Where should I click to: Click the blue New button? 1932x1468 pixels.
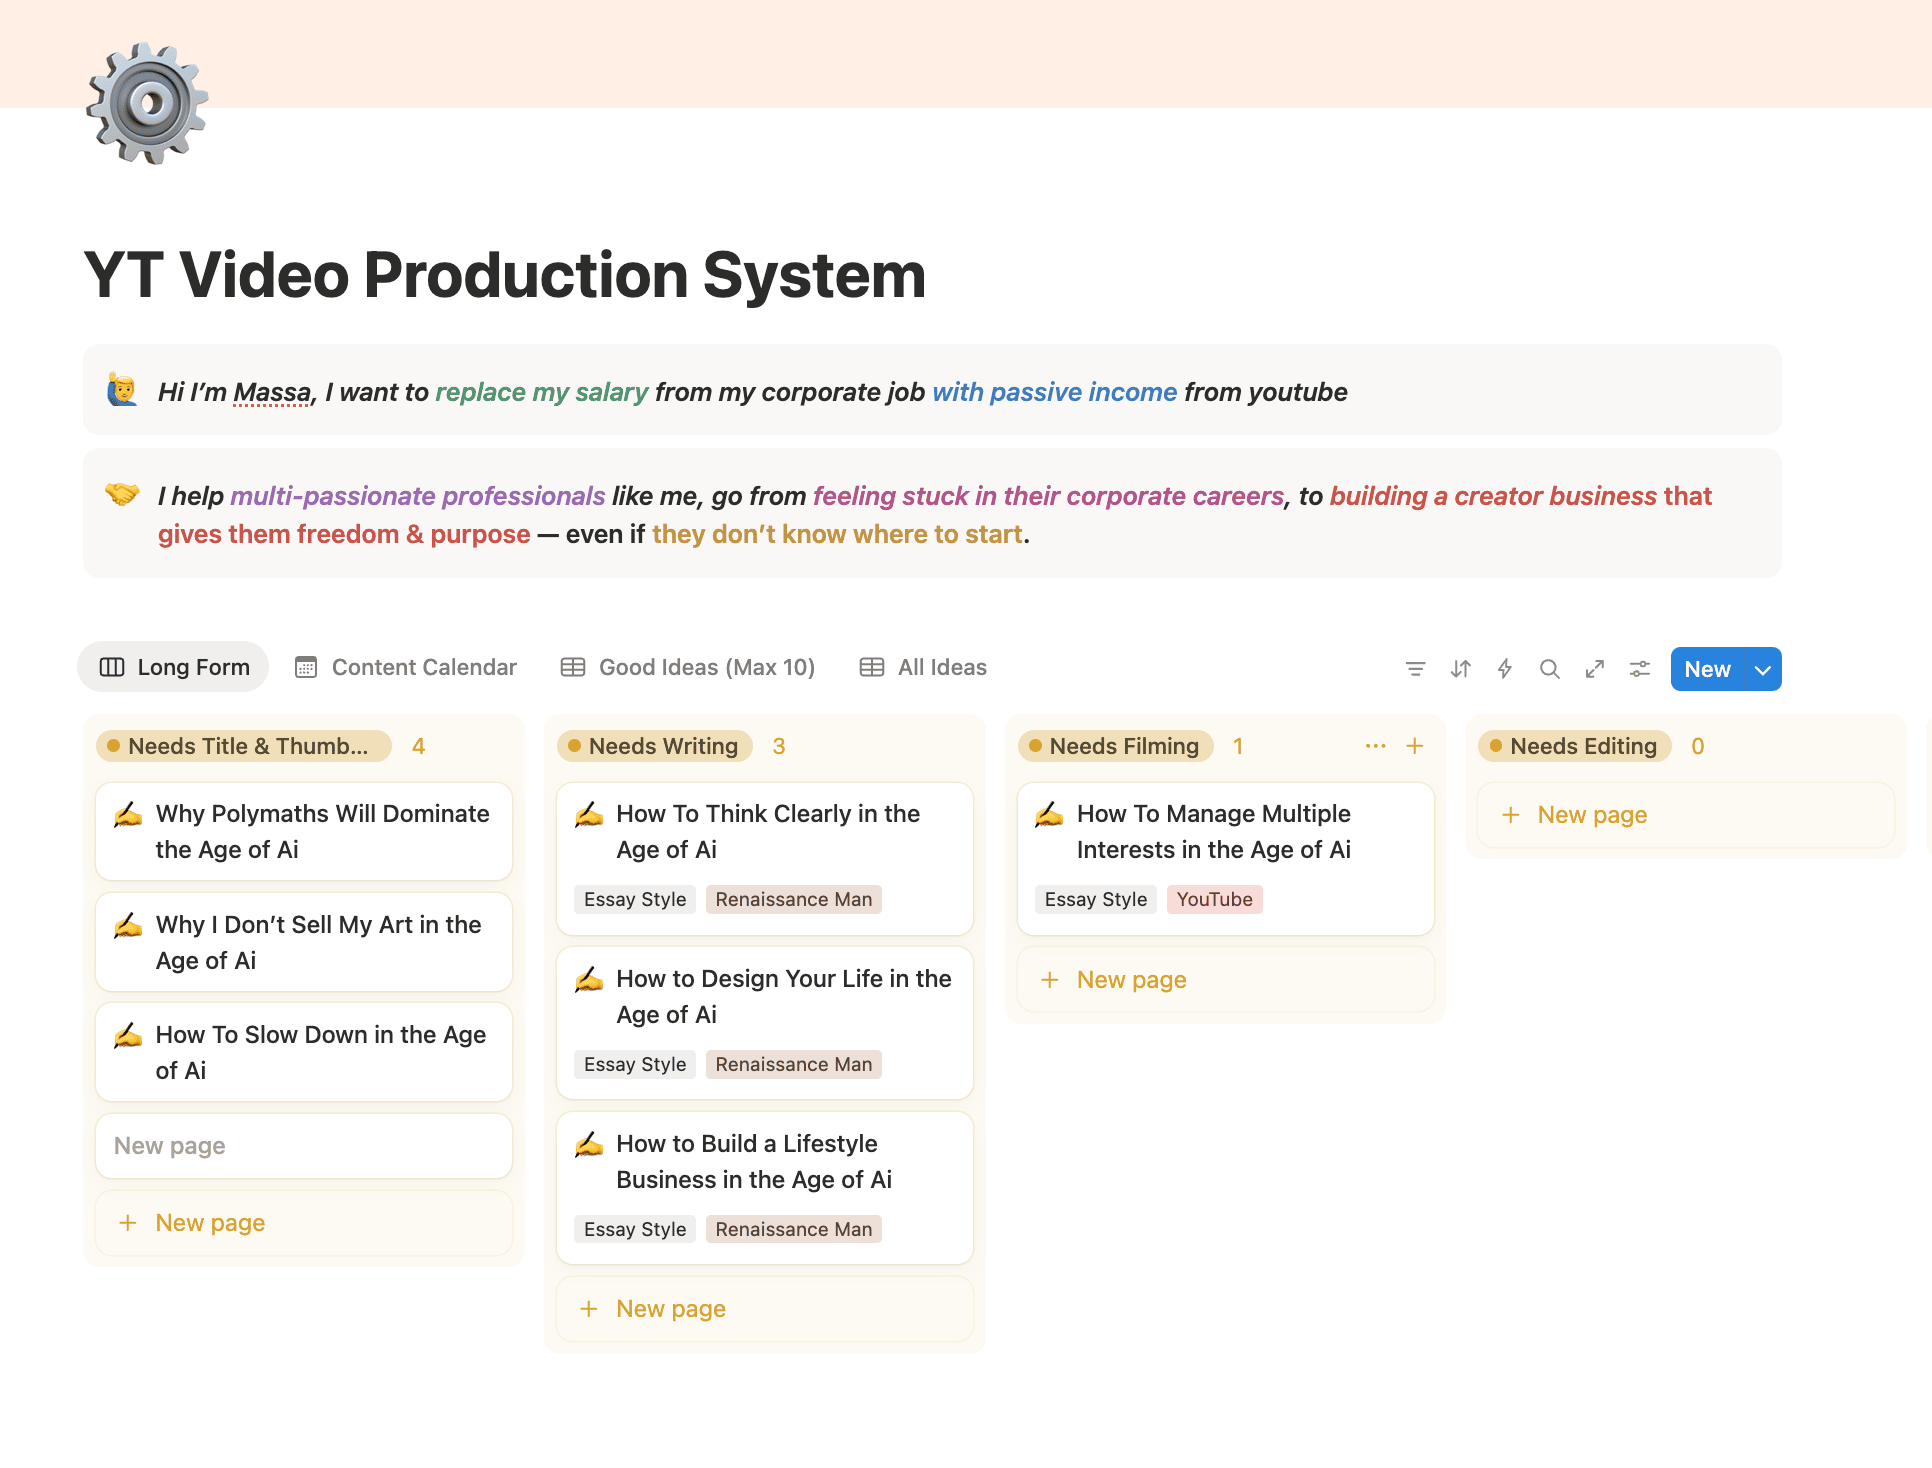[1707, 669]
